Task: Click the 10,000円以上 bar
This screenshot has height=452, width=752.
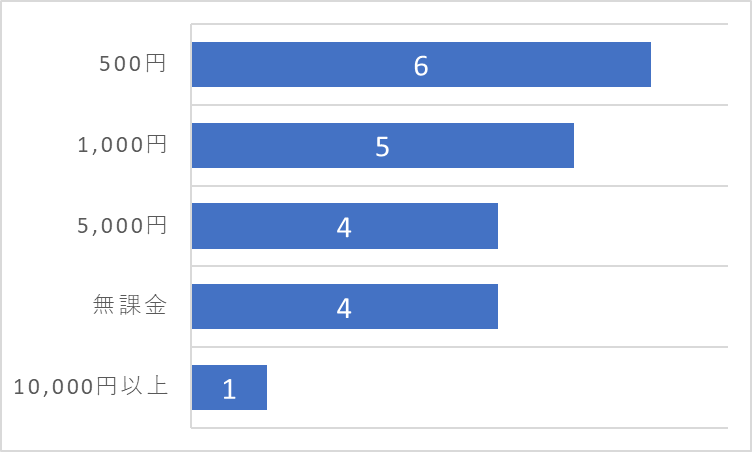Action: pyautogui.click(x=229, y=388)
